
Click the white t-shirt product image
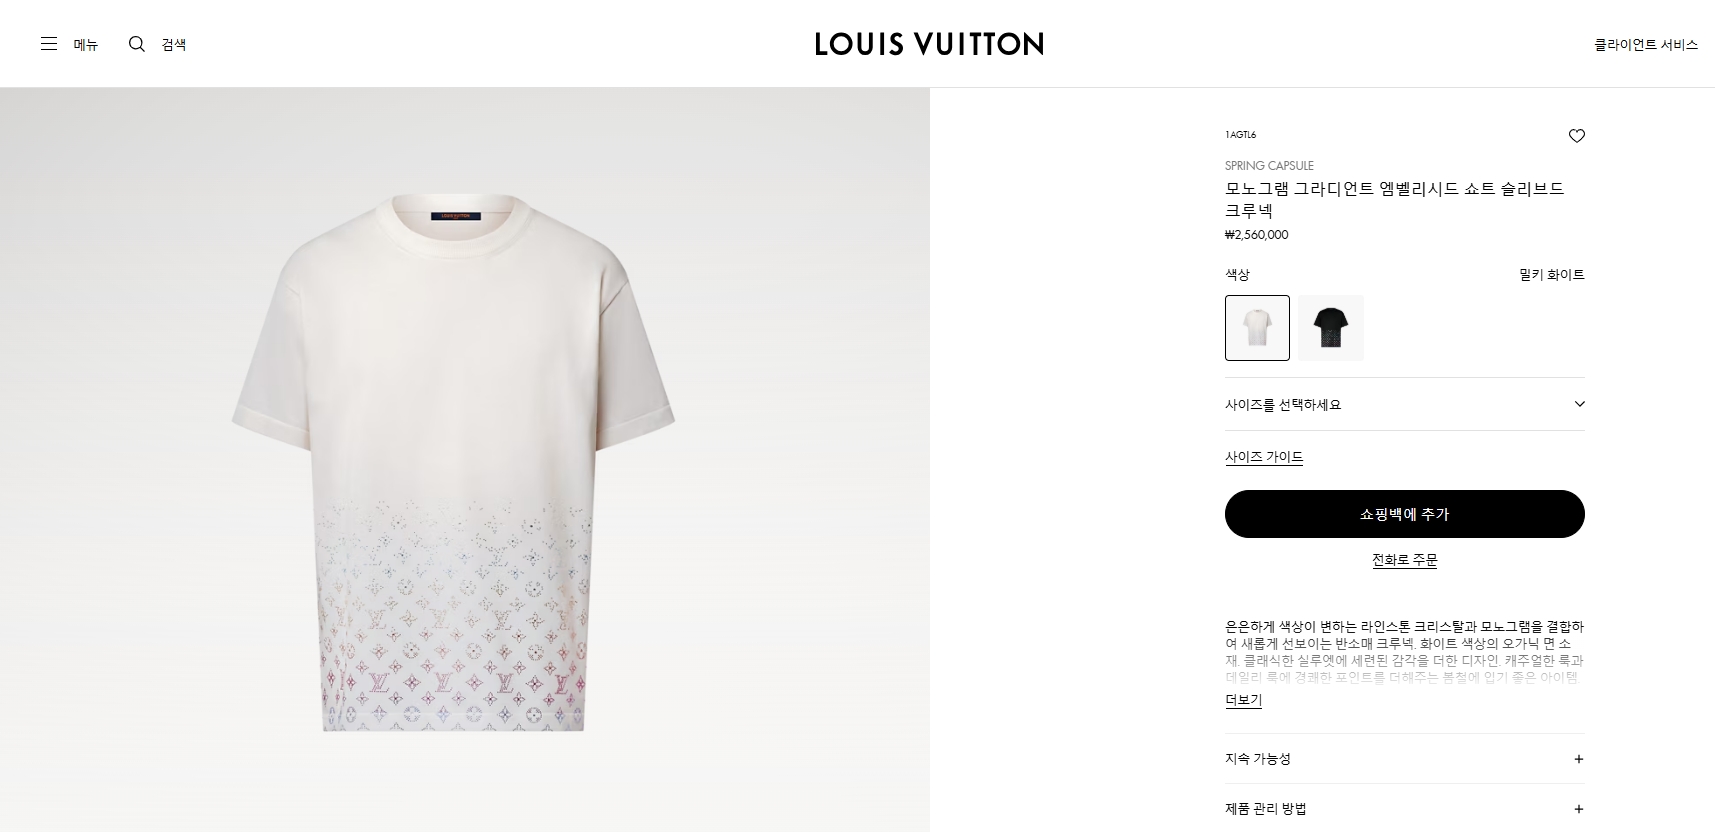click(x=454, y=463)
